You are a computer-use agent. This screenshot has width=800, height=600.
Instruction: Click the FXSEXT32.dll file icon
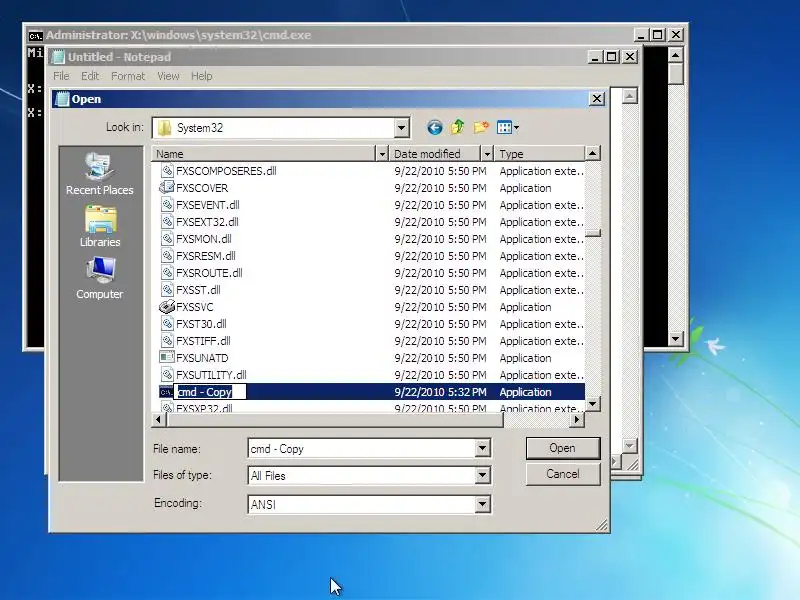(x=167, y=221)
